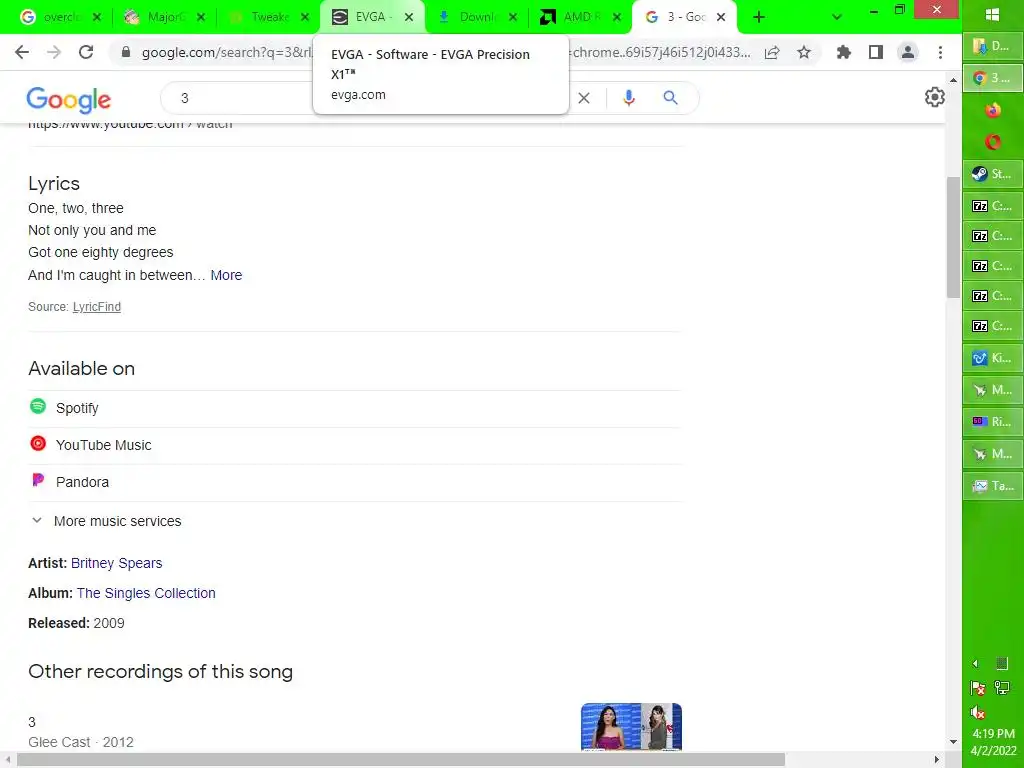The image size is (1024, 768).
Task: Switch to the Downloads taskbar window
Action: [993, 46]
